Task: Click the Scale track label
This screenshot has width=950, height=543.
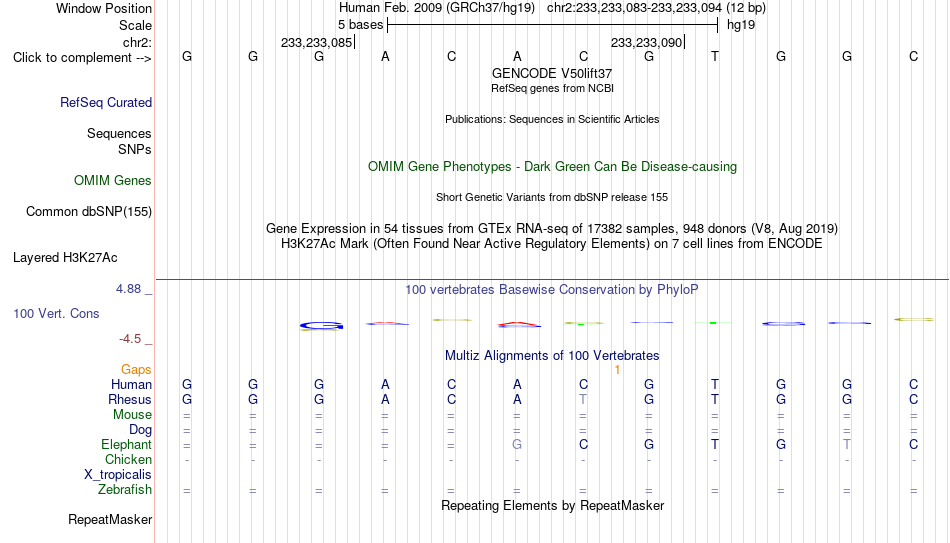Action: 135,25
